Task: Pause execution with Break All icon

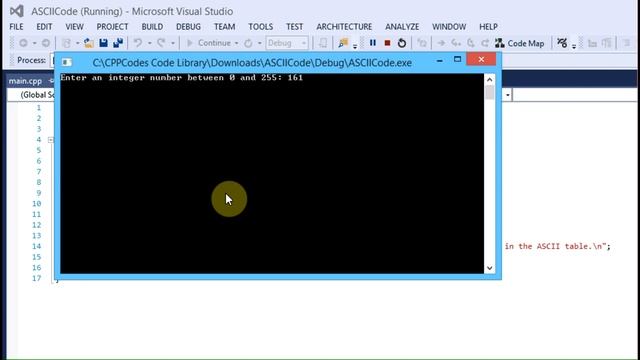Action: point(373,43)
